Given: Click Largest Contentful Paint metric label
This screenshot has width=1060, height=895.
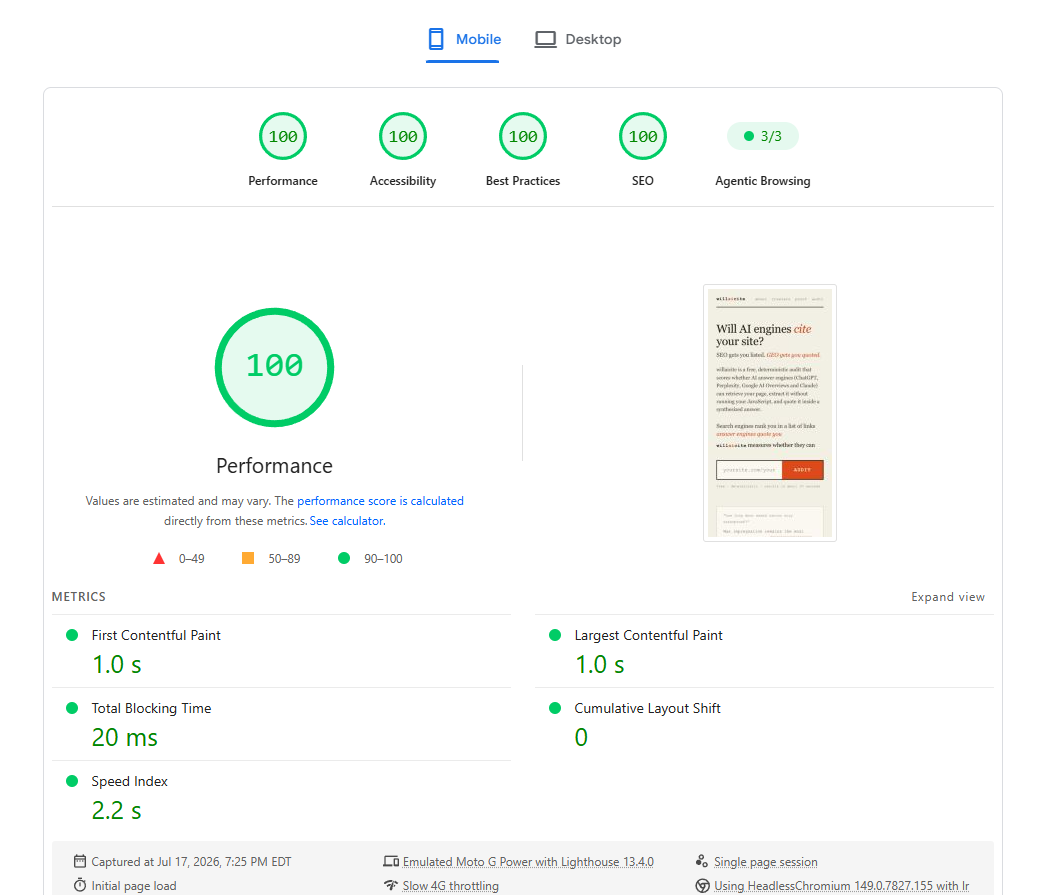Looking at the screenshot, I should click(x=648, y=635).
